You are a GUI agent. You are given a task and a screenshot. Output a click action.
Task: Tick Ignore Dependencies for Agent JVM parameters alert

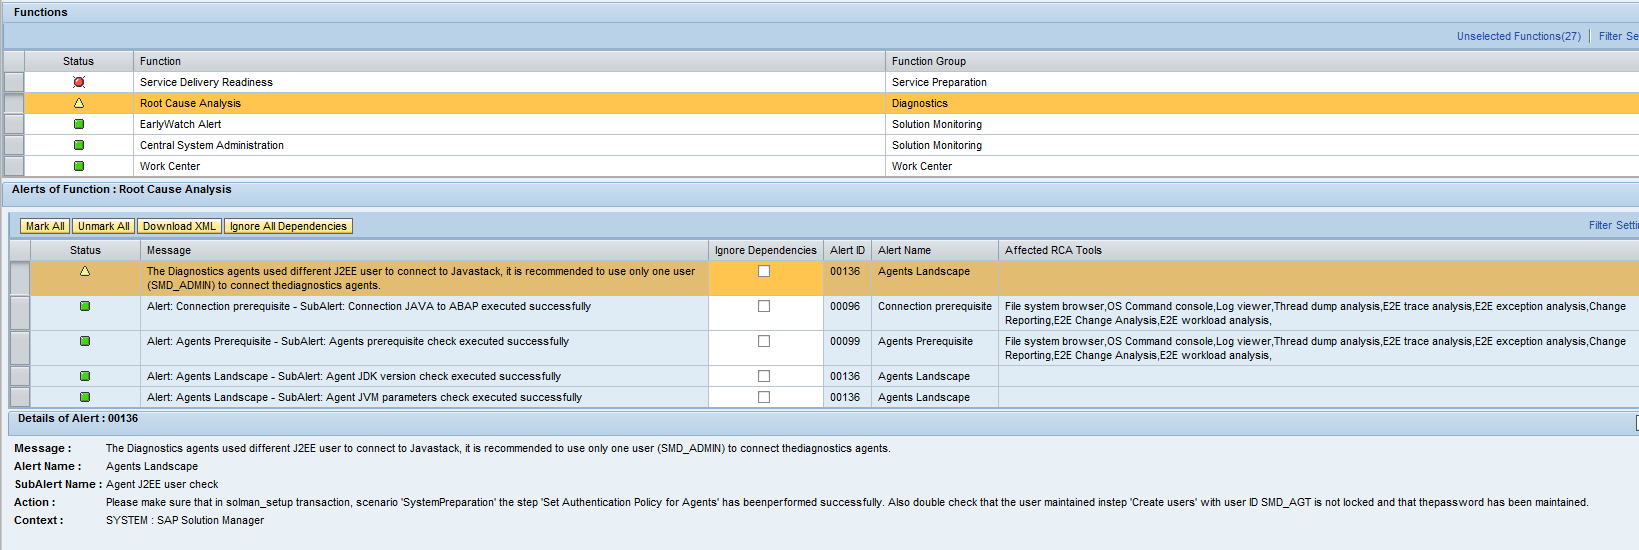coord(764,397)
